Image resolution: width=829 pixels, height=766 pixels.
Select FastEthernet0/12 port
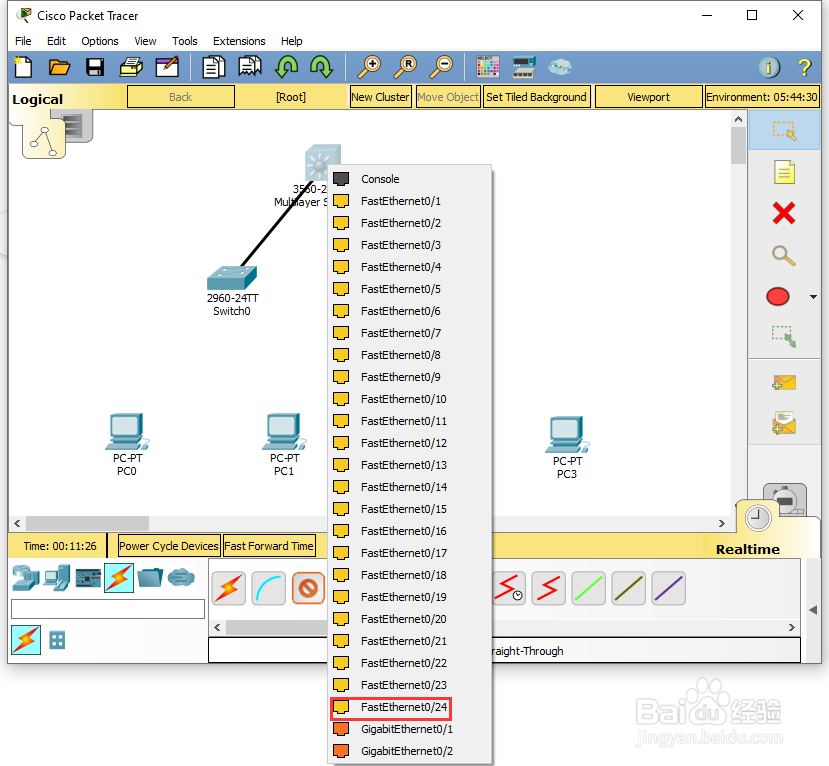[x=410, y=443]
